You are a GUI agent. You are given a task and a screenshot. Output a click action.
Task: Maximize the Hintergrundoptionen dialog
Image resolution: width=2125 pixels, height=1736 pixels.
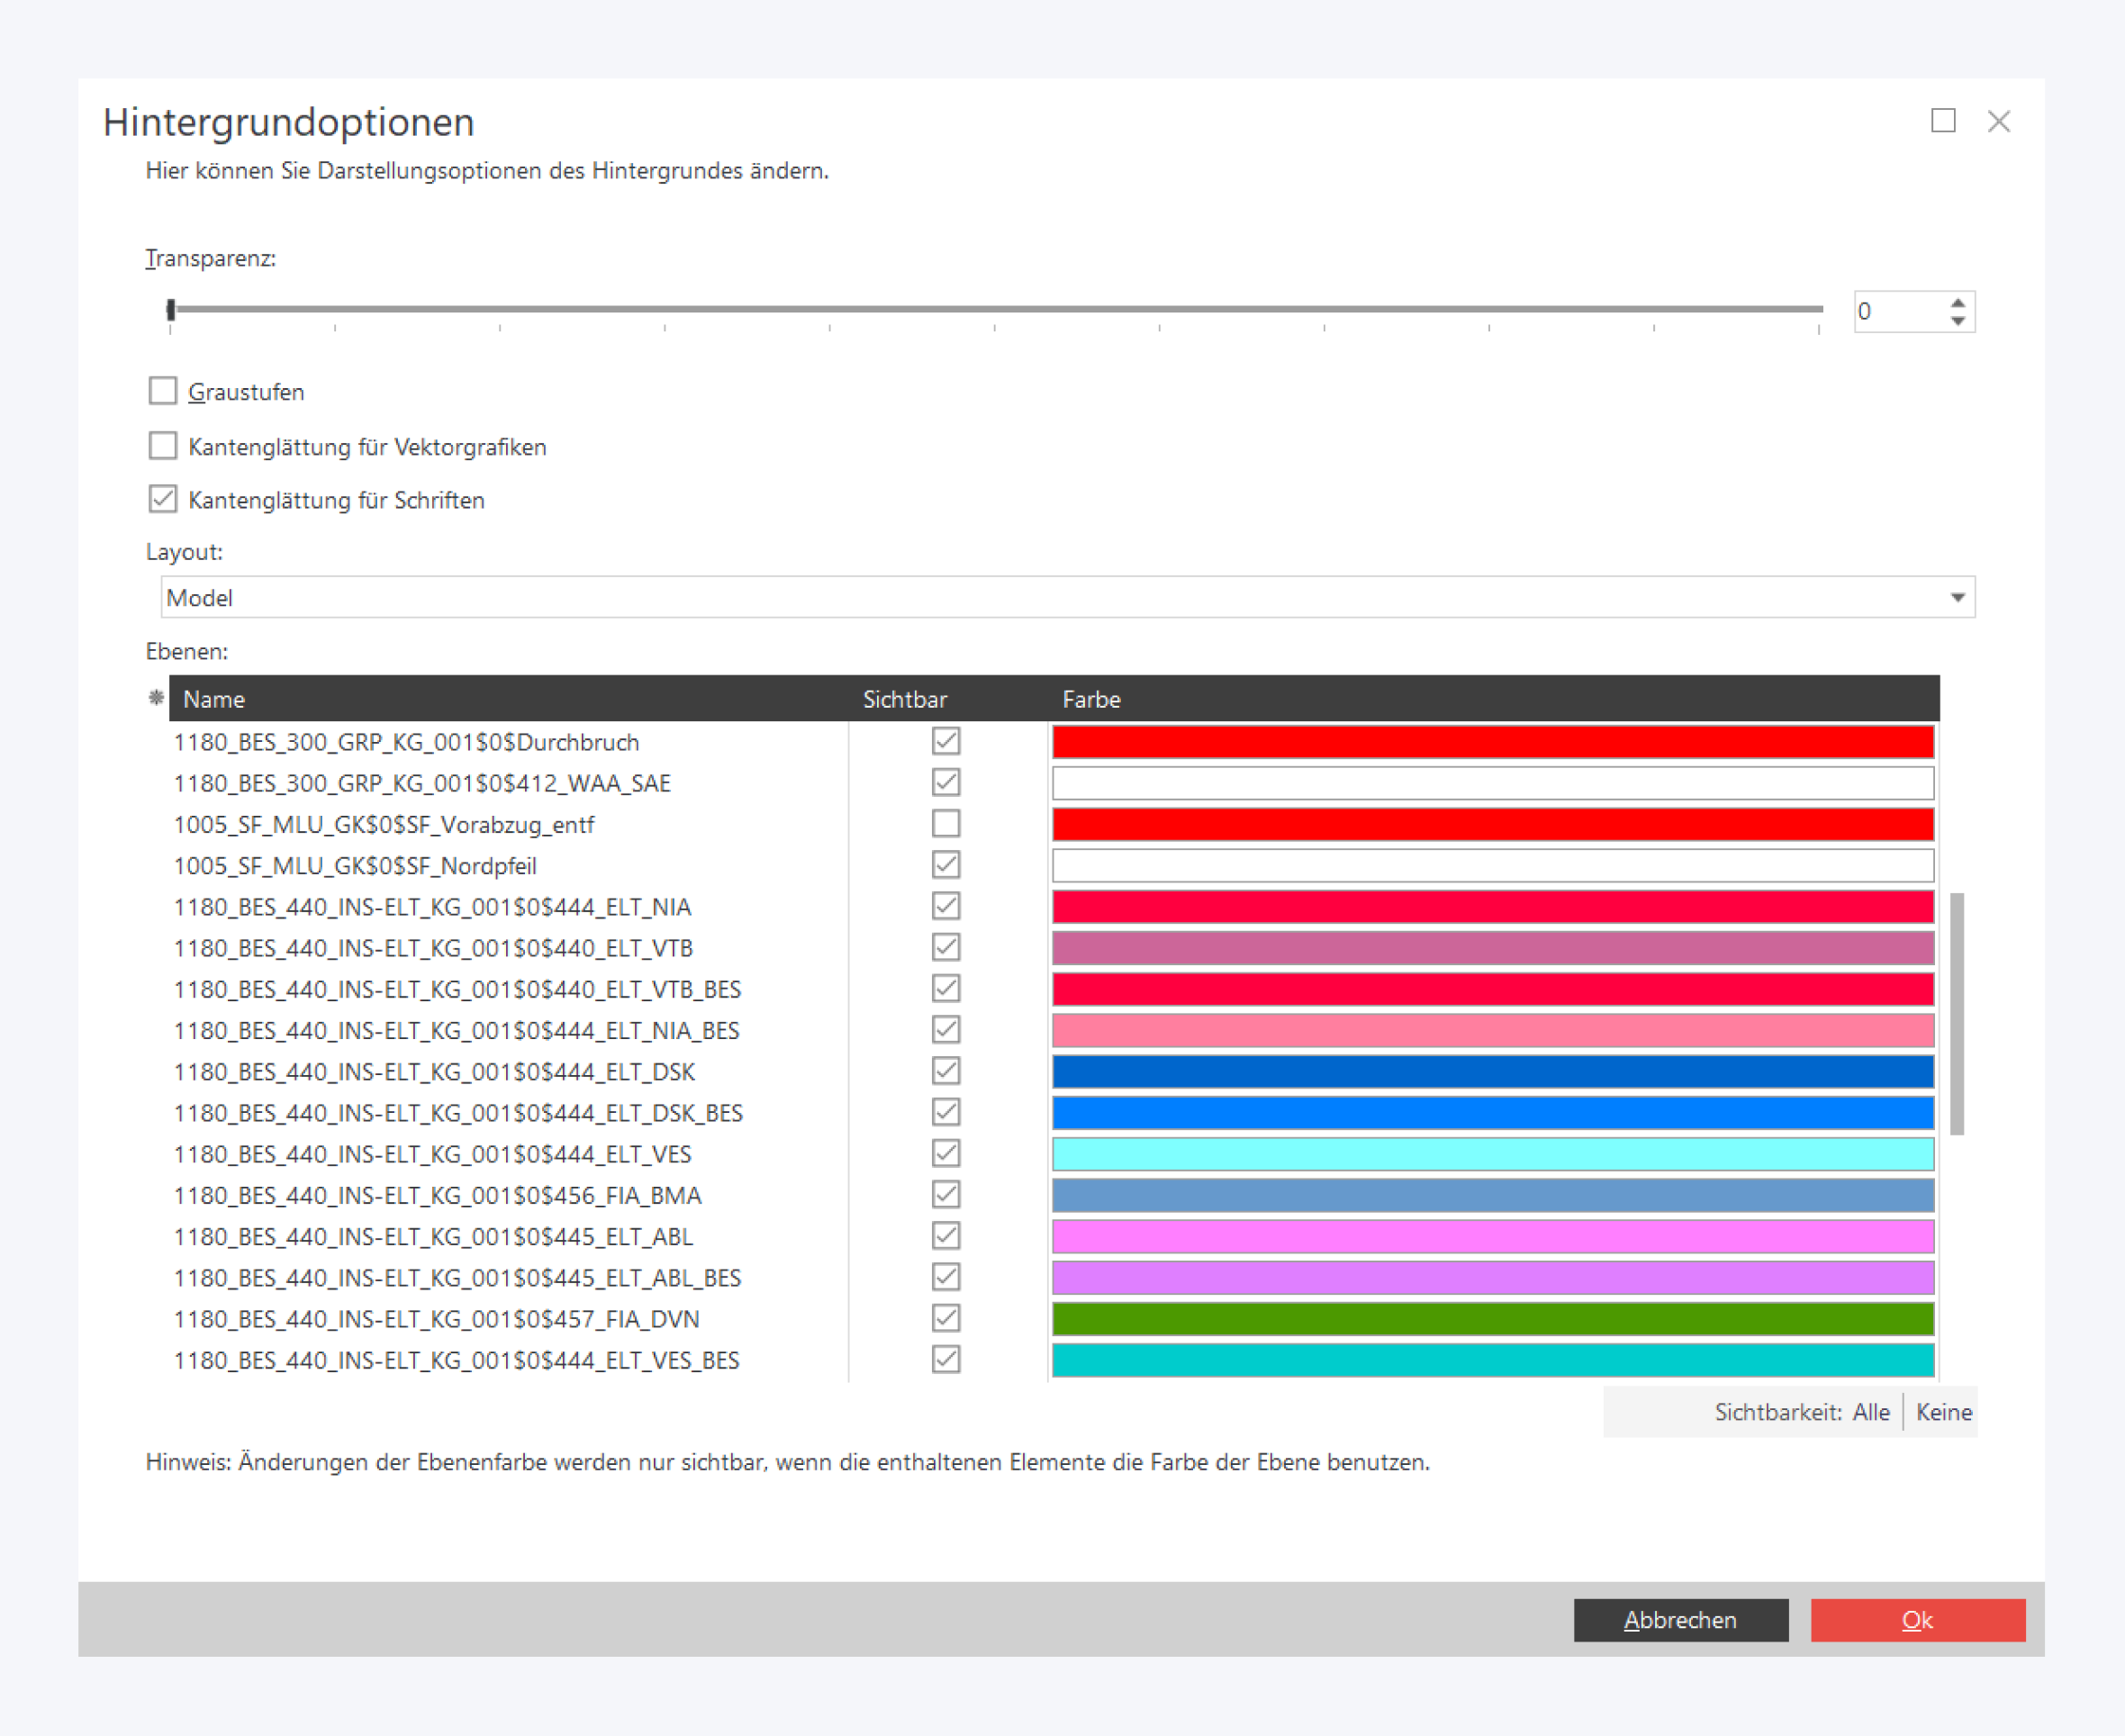[1943, 121]
